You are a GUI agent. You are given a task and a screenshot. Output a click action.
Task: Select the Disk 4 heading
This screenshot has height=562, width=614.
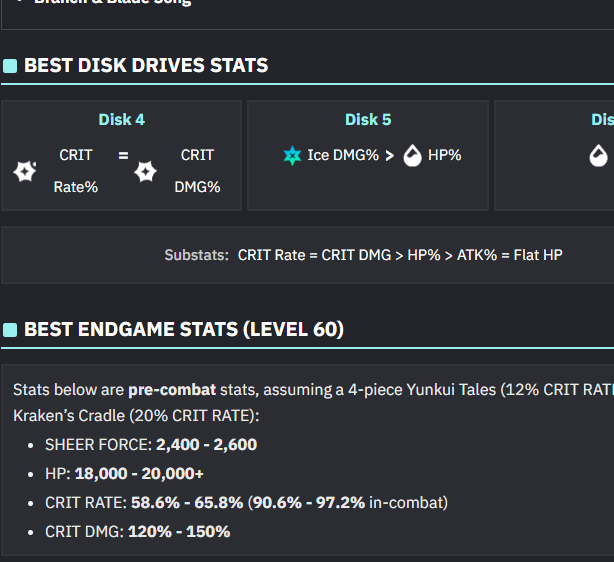121,120
